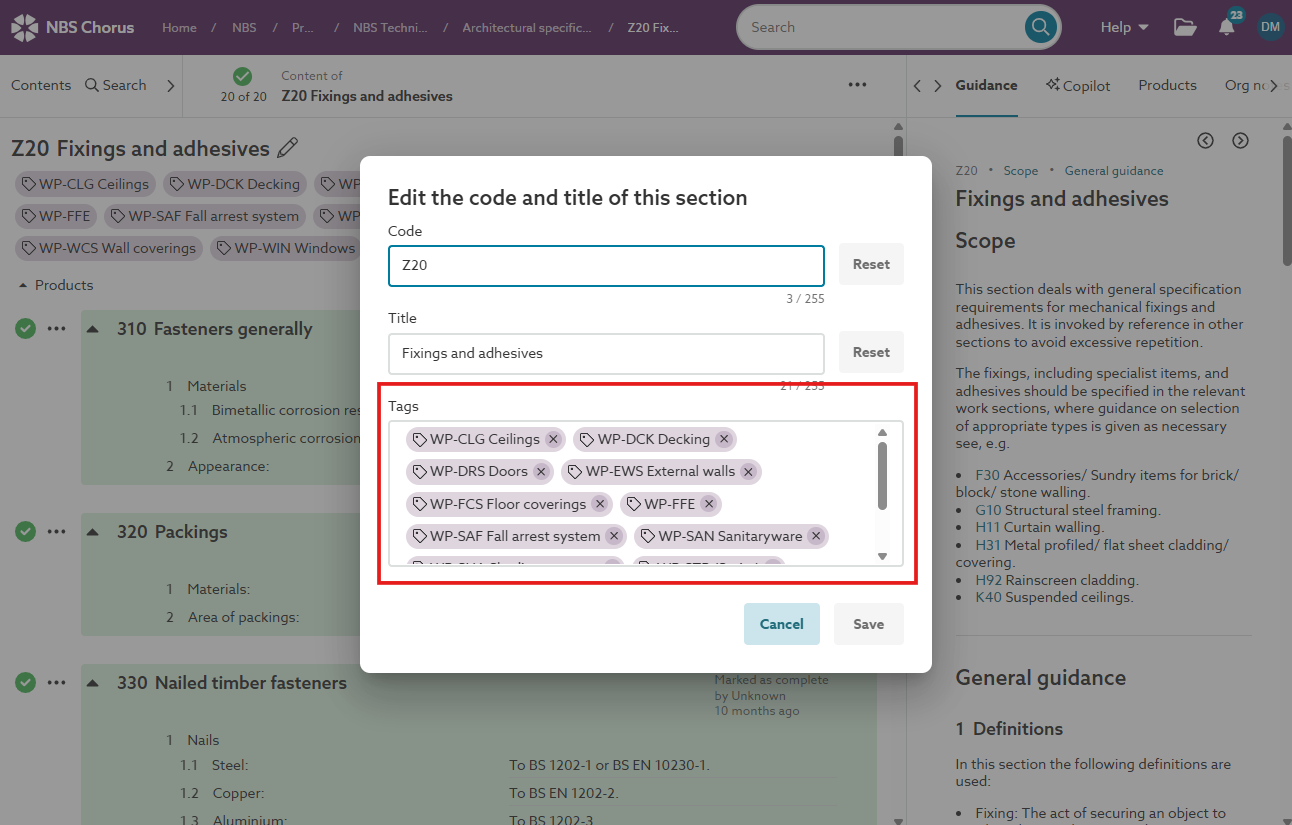Switch to the Copilot tab
1292x825 pixels.
[1078, 86]
